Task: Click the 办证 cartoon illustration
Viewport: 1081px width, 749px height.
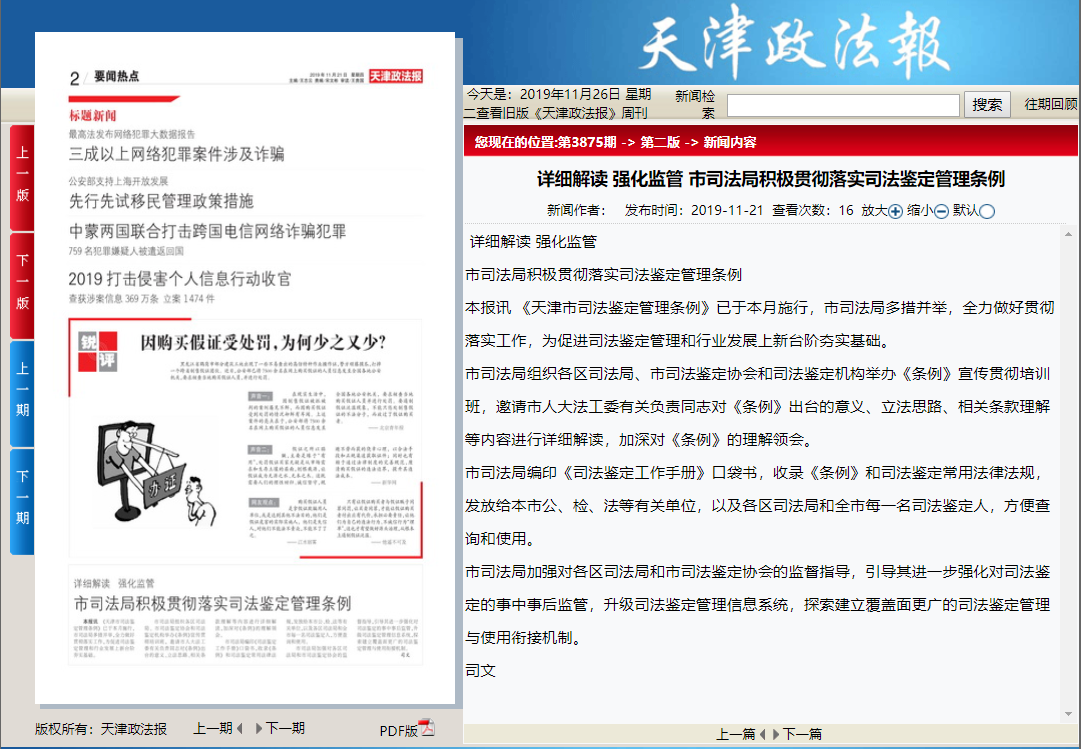Action: (156, 473)
